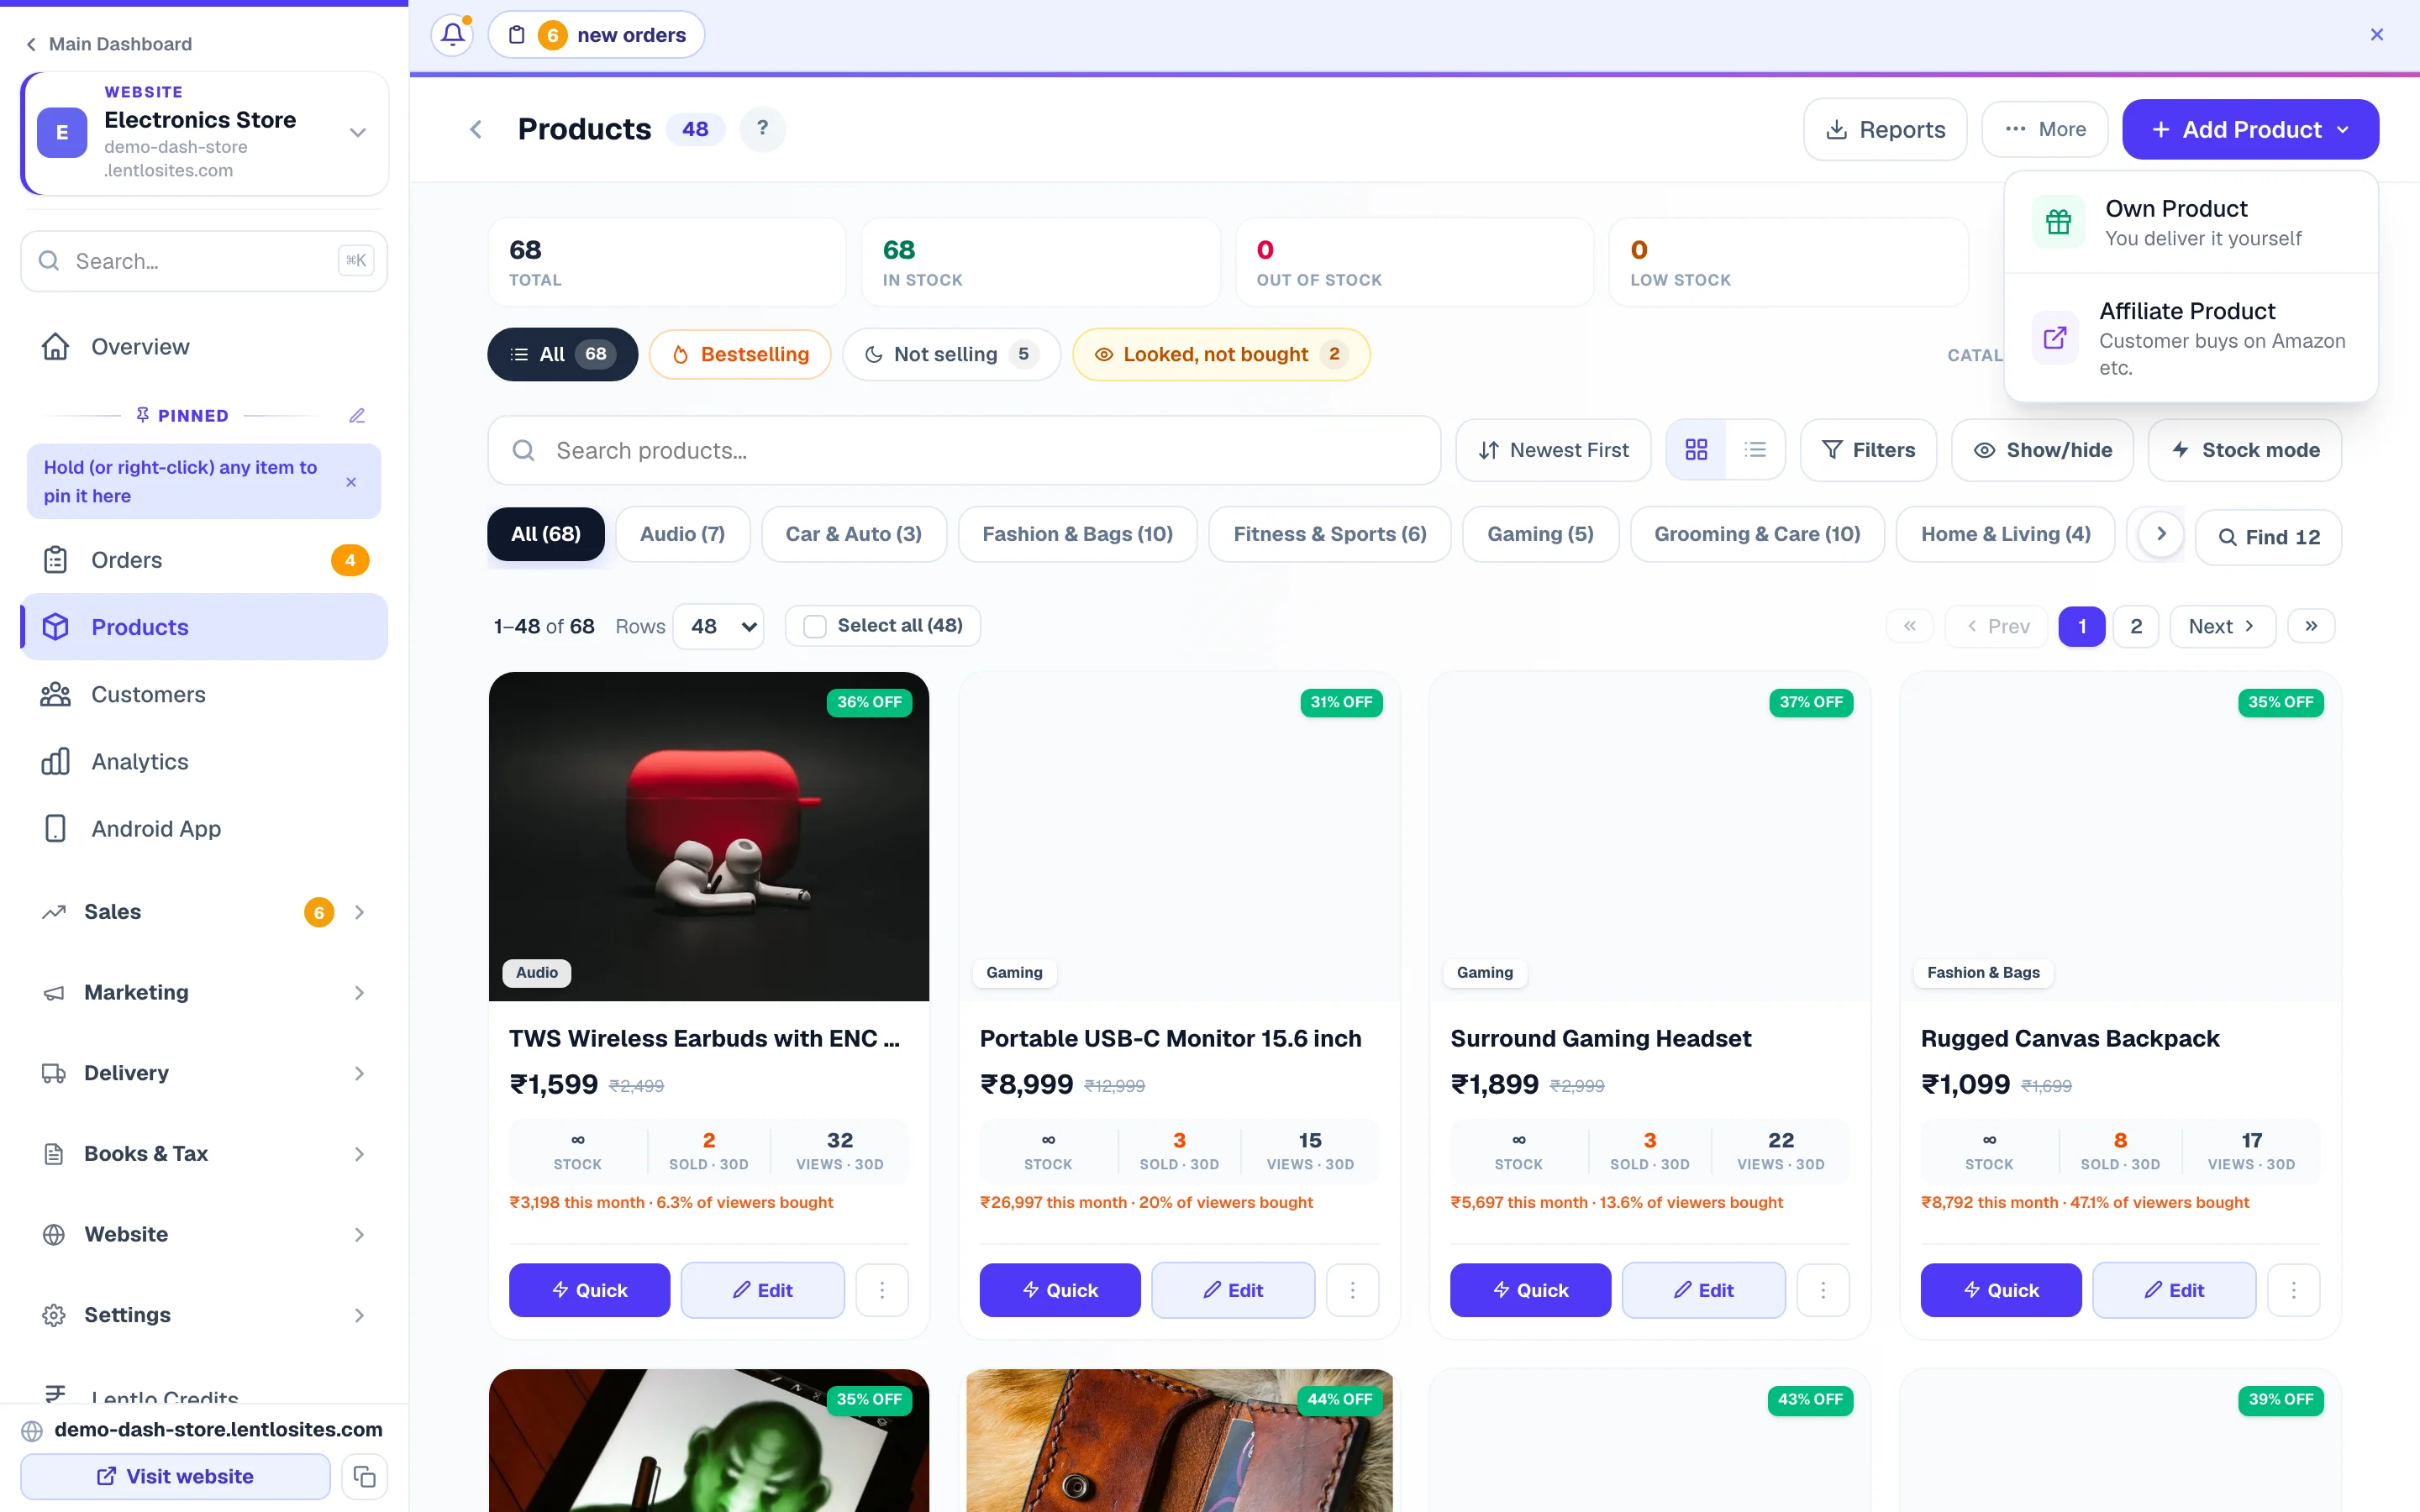Edit the Portable USB-C Monitor product
Viewport: 2420px width, 1512px height.
1233,1290
